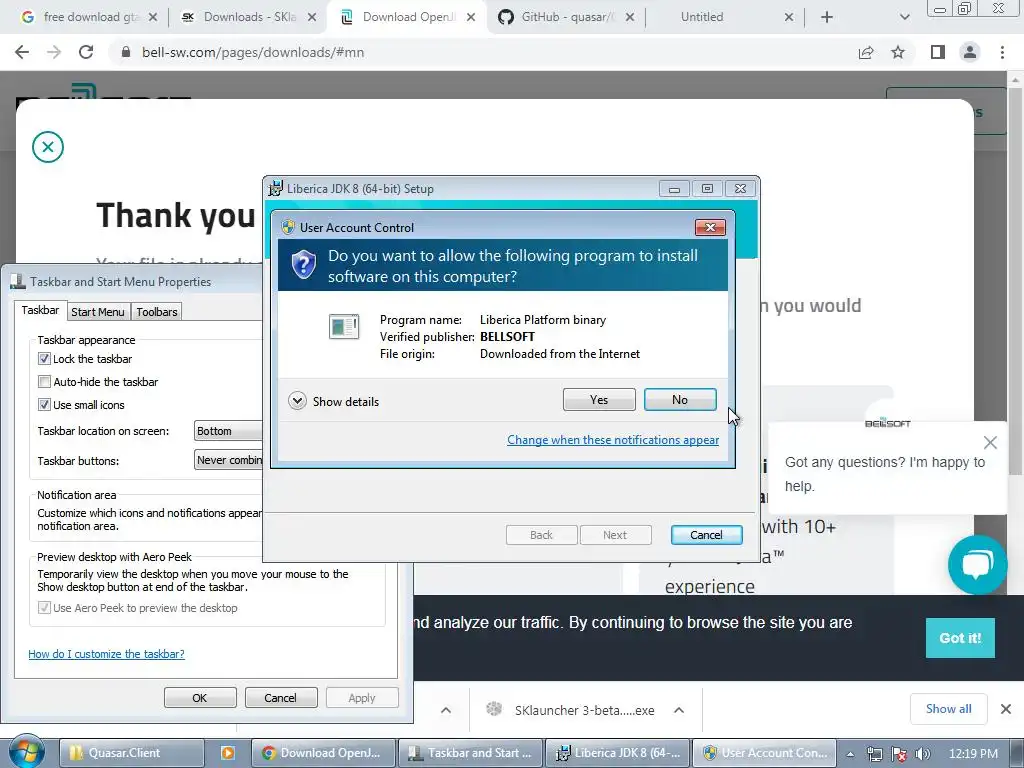Switch to Download OpenJDK Chrome taskbar button

323,753
